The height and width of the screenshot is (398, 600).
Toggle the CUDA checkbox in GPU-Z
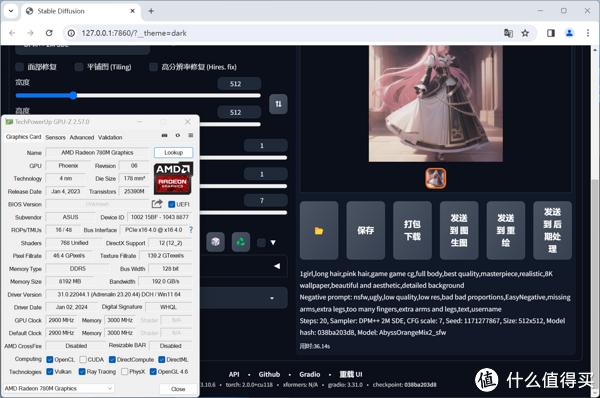point(83,359)
